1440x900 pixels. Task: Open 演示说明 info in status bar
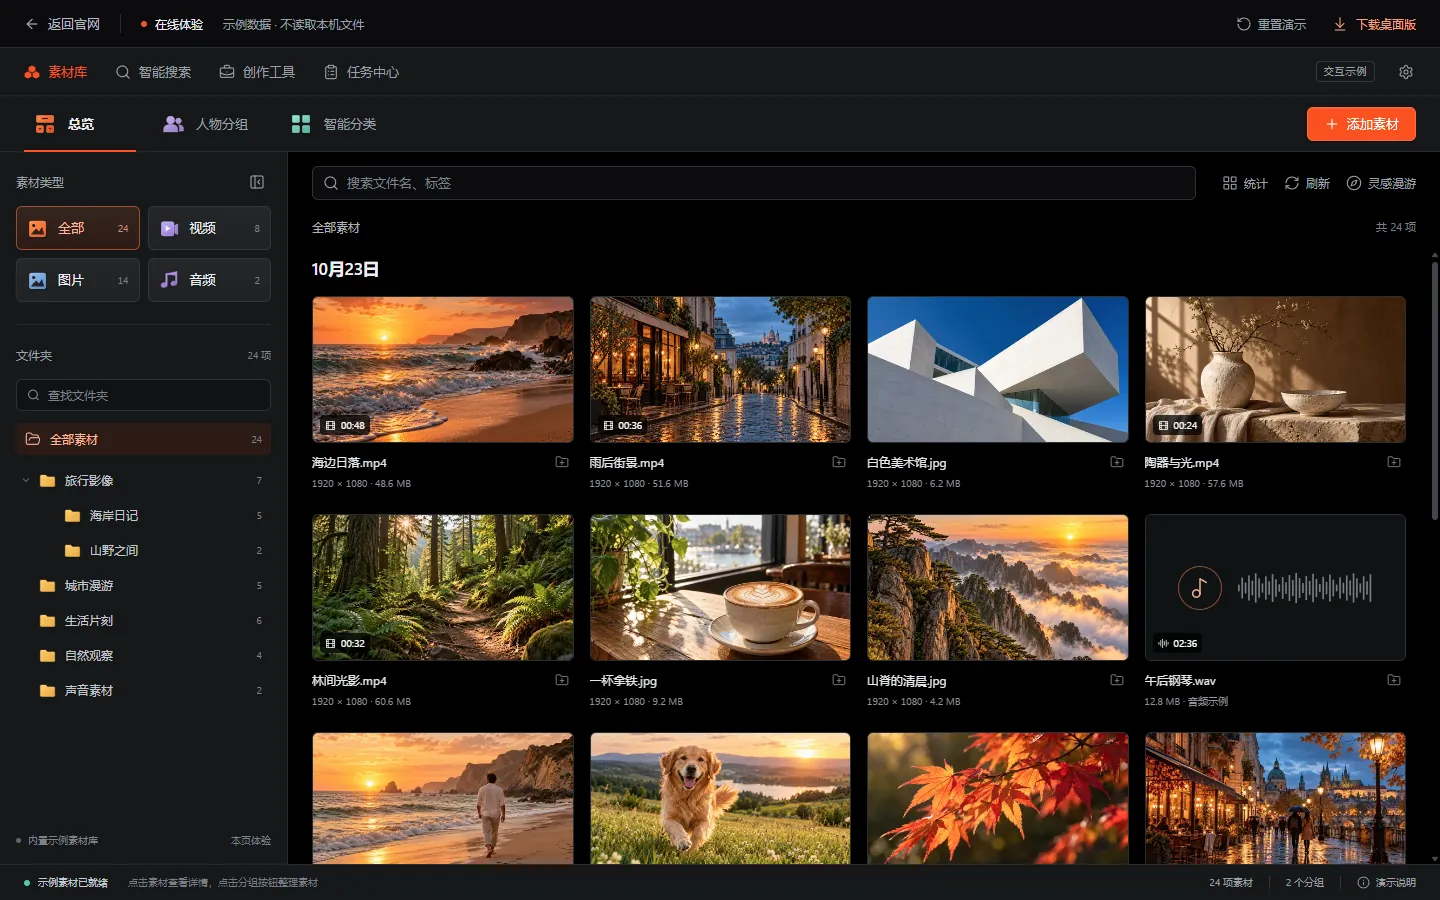[1386, 882]
